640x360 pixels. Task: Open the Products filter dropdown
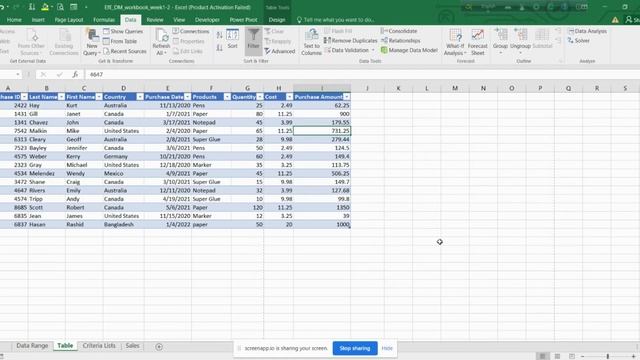point(227,97)
